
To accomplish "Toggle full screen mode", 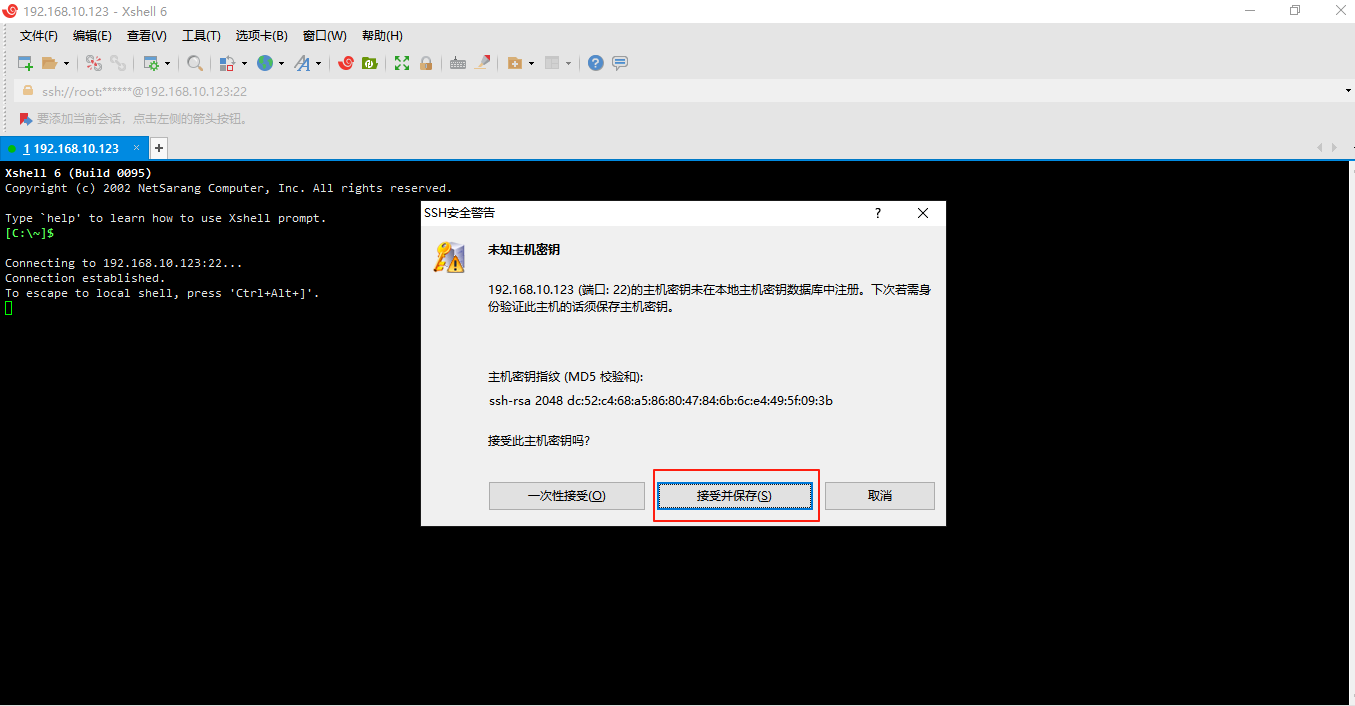I will [x=401, y=63].
